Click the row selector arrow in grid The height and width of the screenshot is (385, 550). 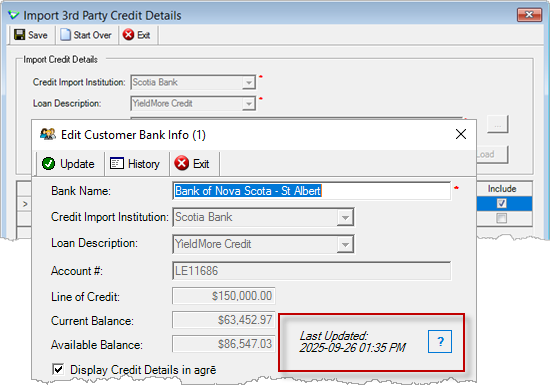(x=25, y=204)
